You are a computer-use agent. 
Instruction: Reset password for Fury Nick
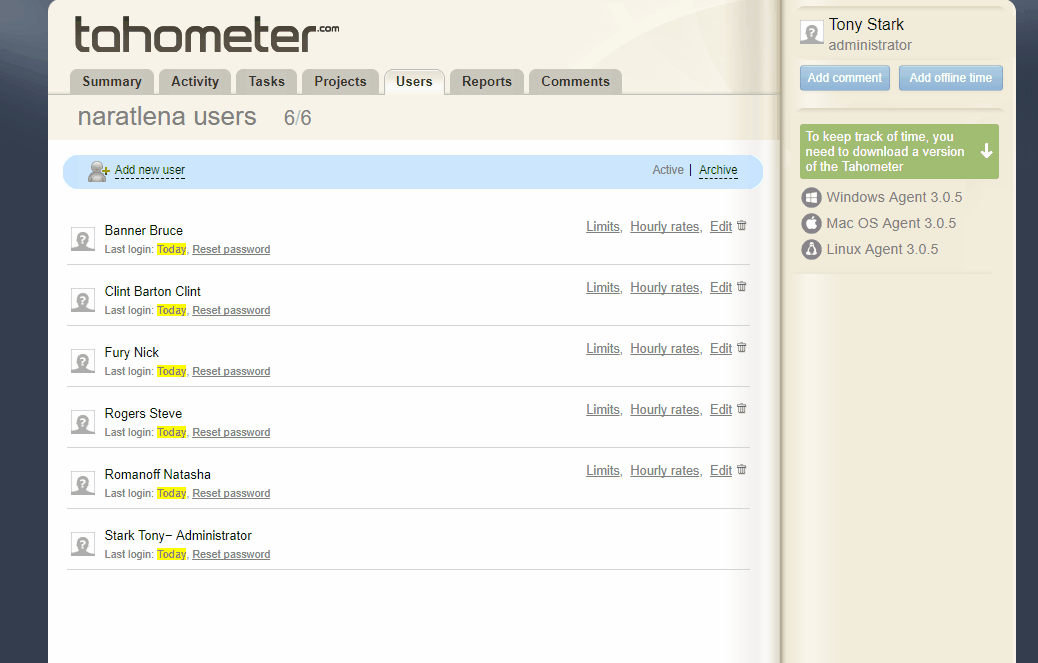tap(231, 371)
